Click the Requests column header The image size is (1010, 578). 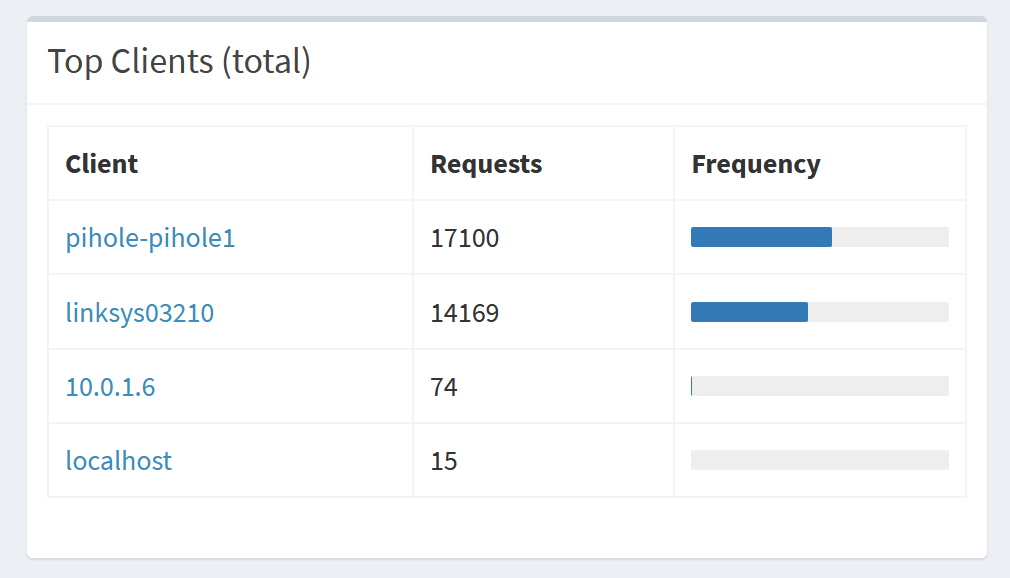486,164
